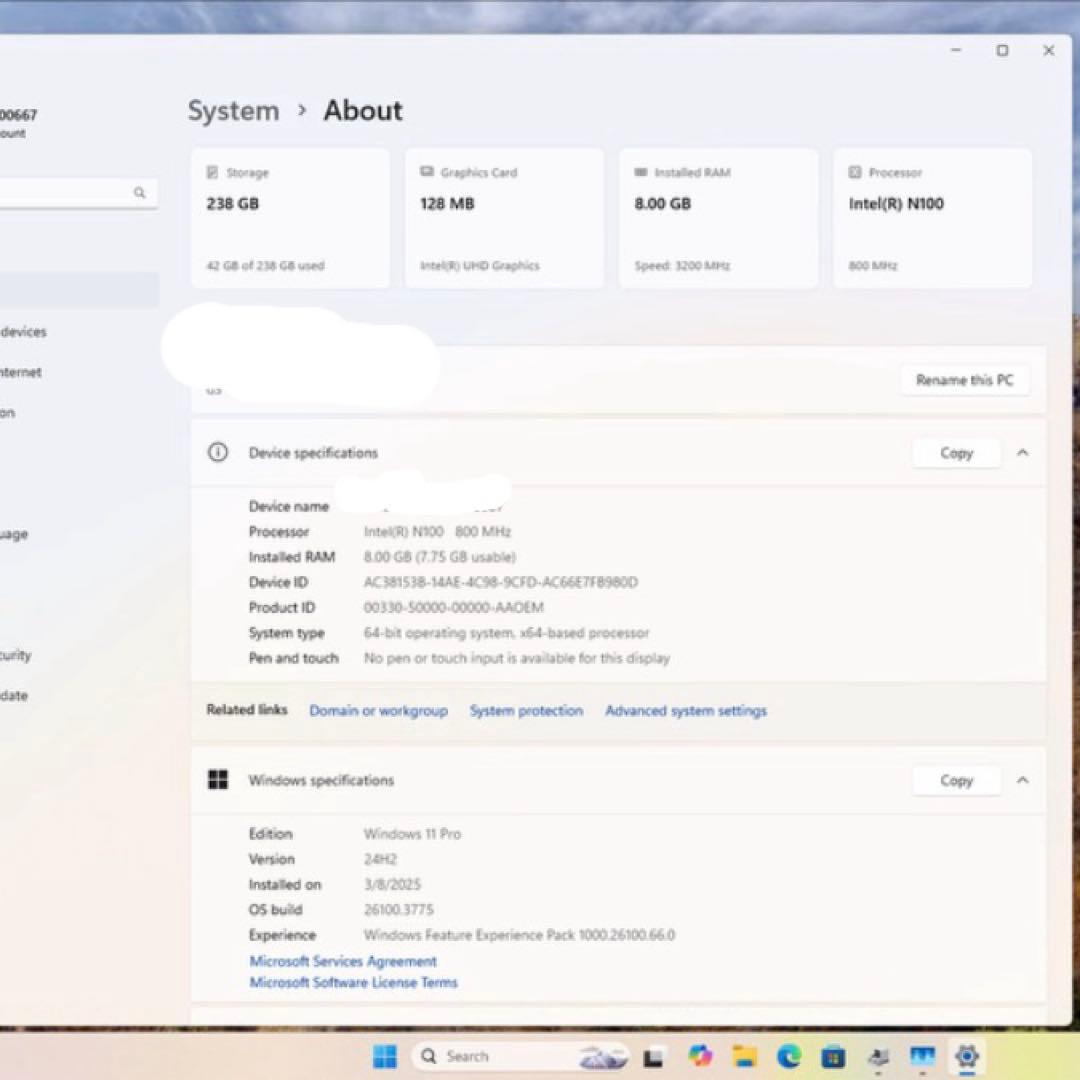1080x1080 pixels.
Task: Open Windows Update from the sidebar
Action: (14, 695)
